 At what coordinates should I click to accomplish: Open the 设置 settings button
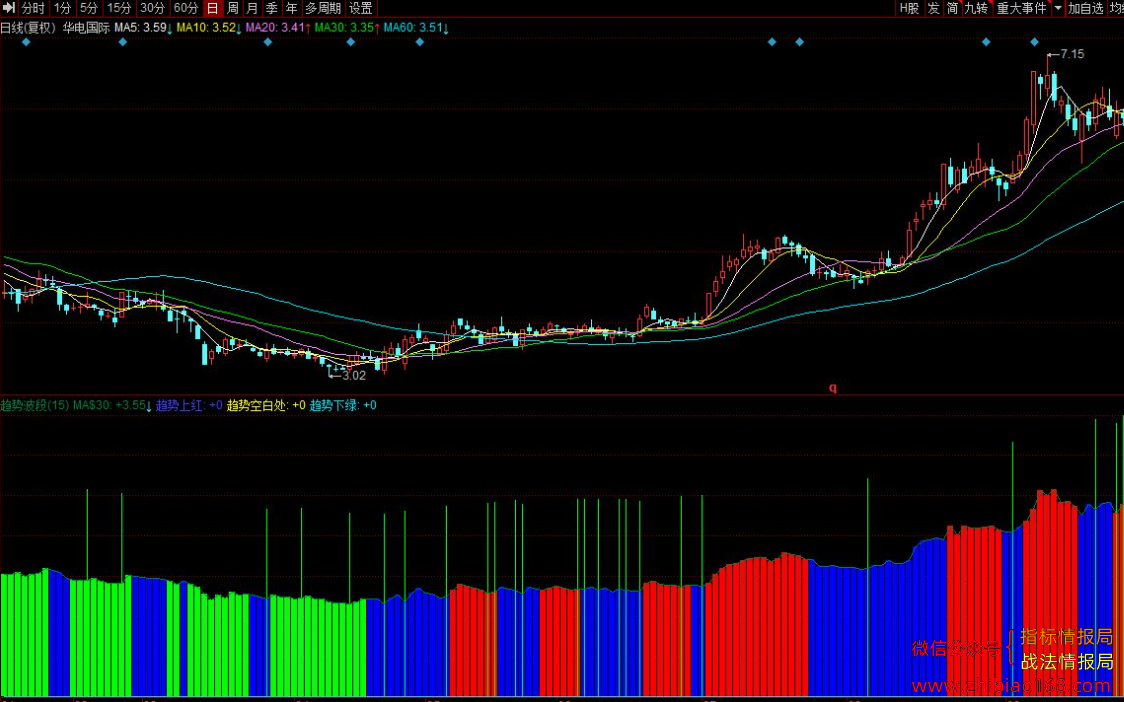point(361,8)
